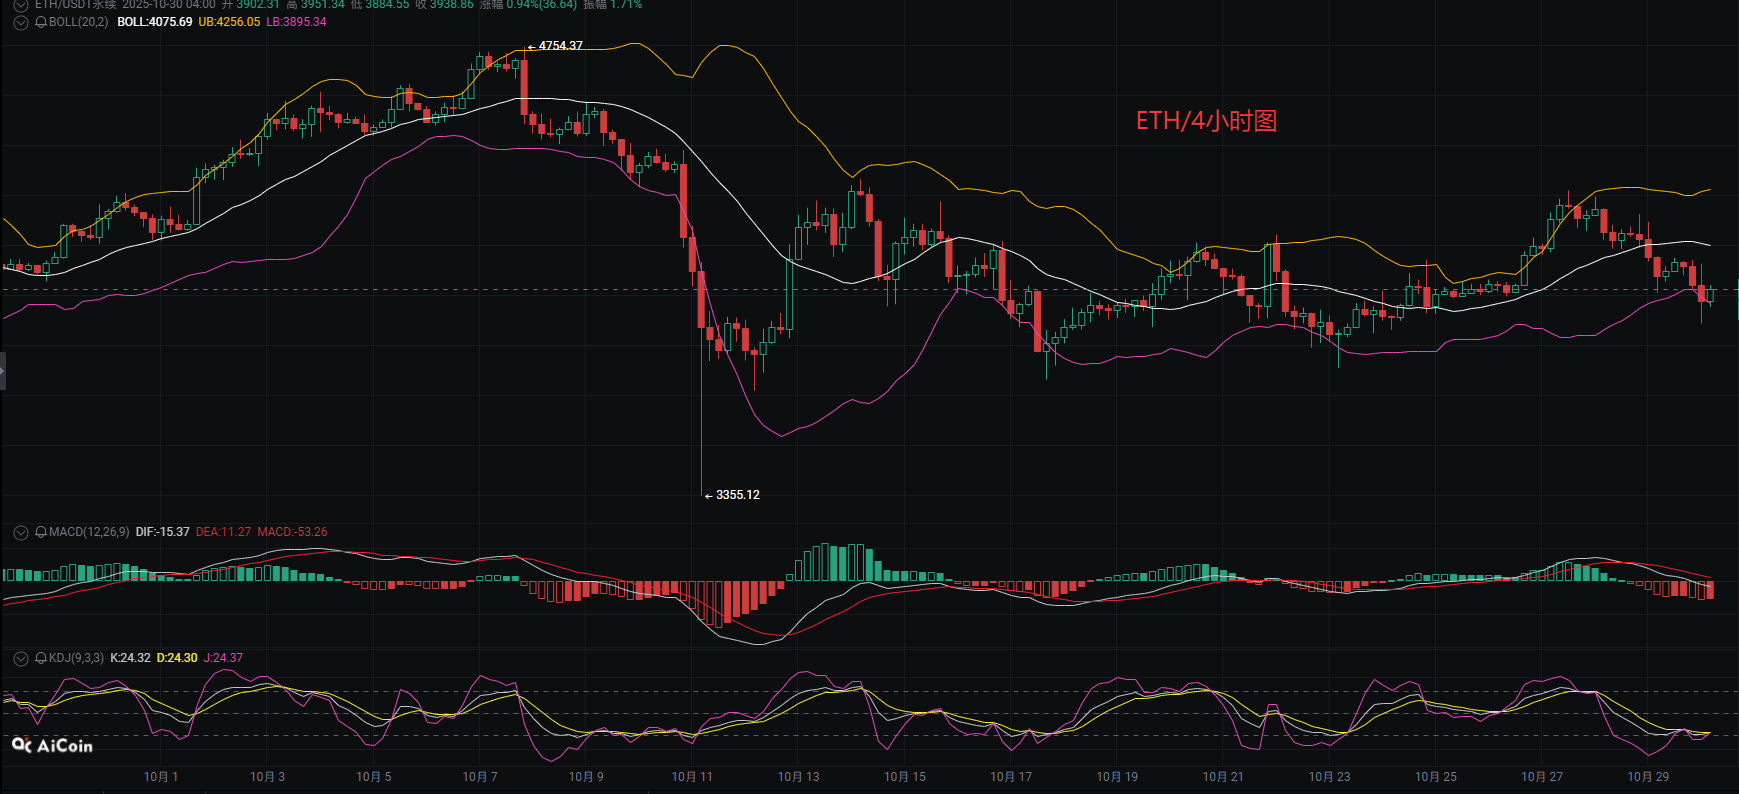Click the BOLL indicator alert bell icon
Screen dimensions: 1739x794
click(41, 22)
